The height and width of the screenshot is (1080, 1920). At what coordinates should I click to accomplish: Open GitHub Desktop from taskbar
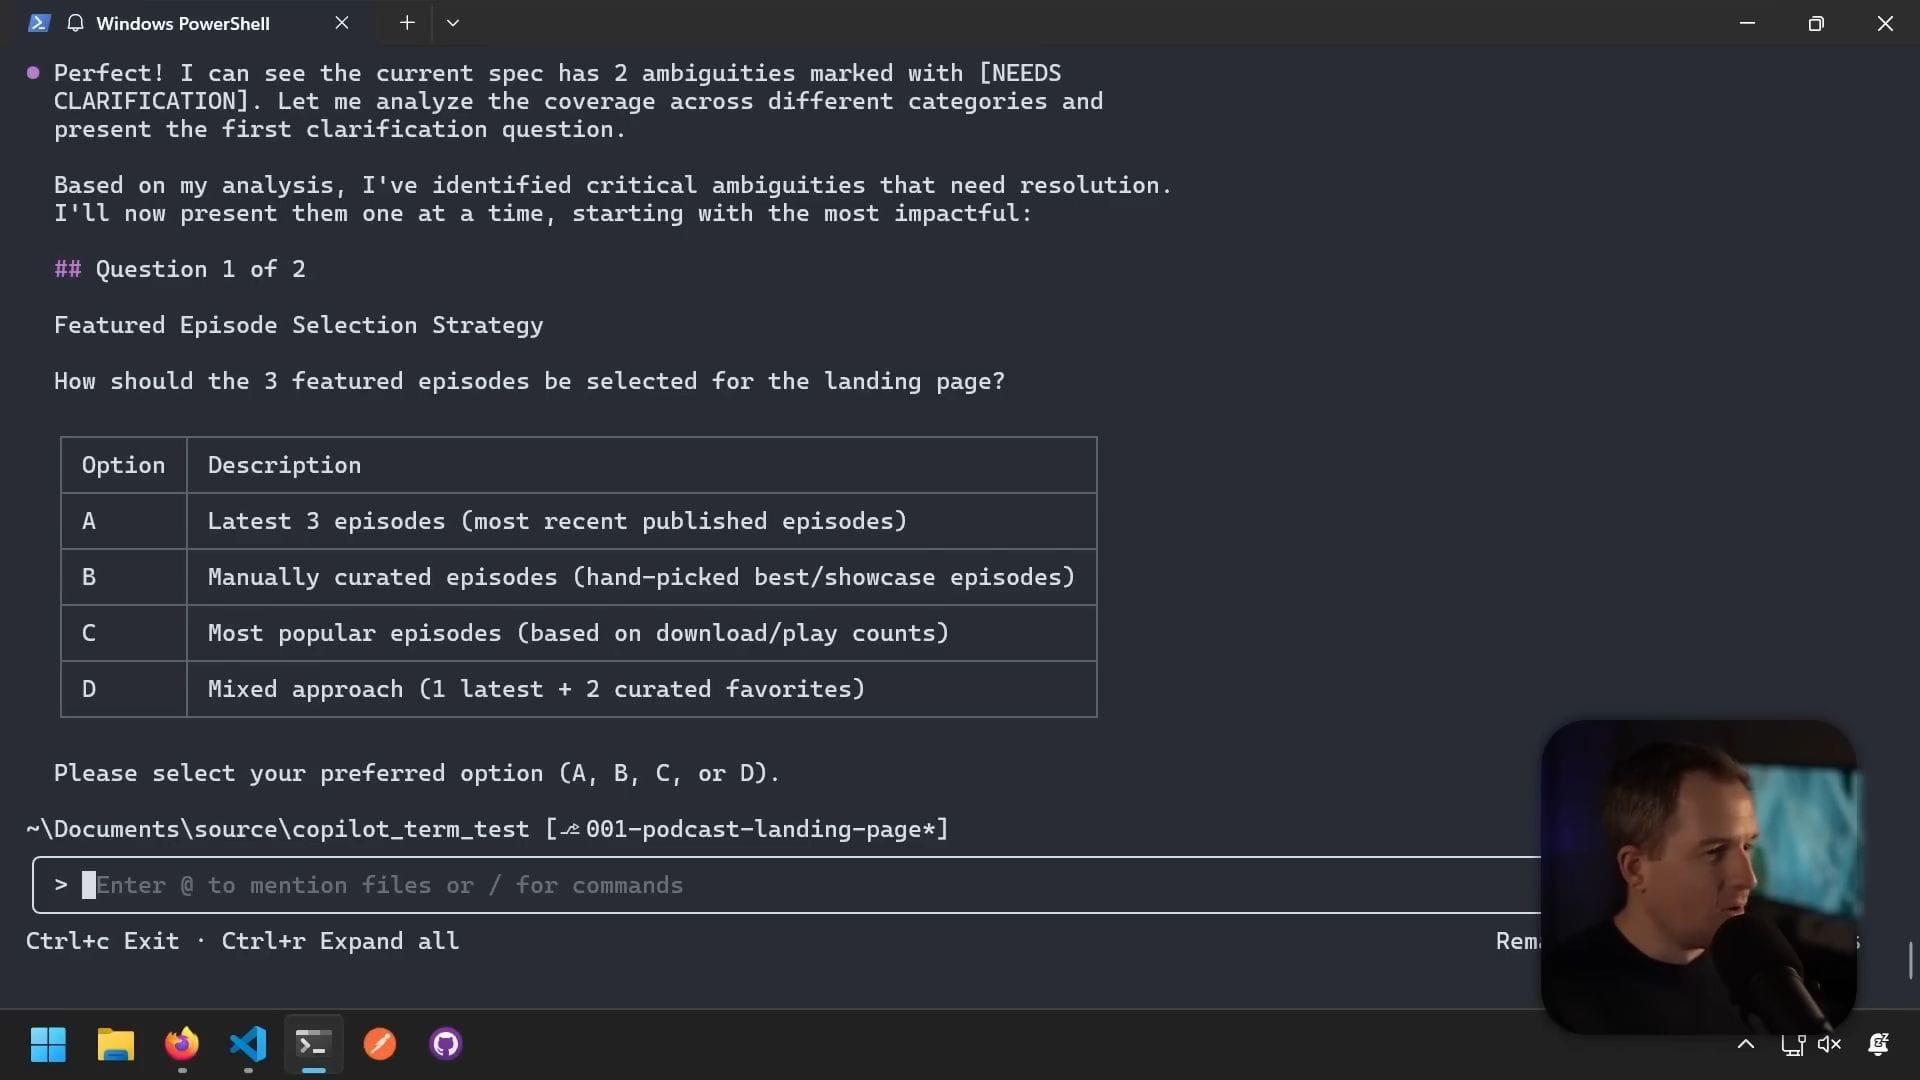[446, 1045]
